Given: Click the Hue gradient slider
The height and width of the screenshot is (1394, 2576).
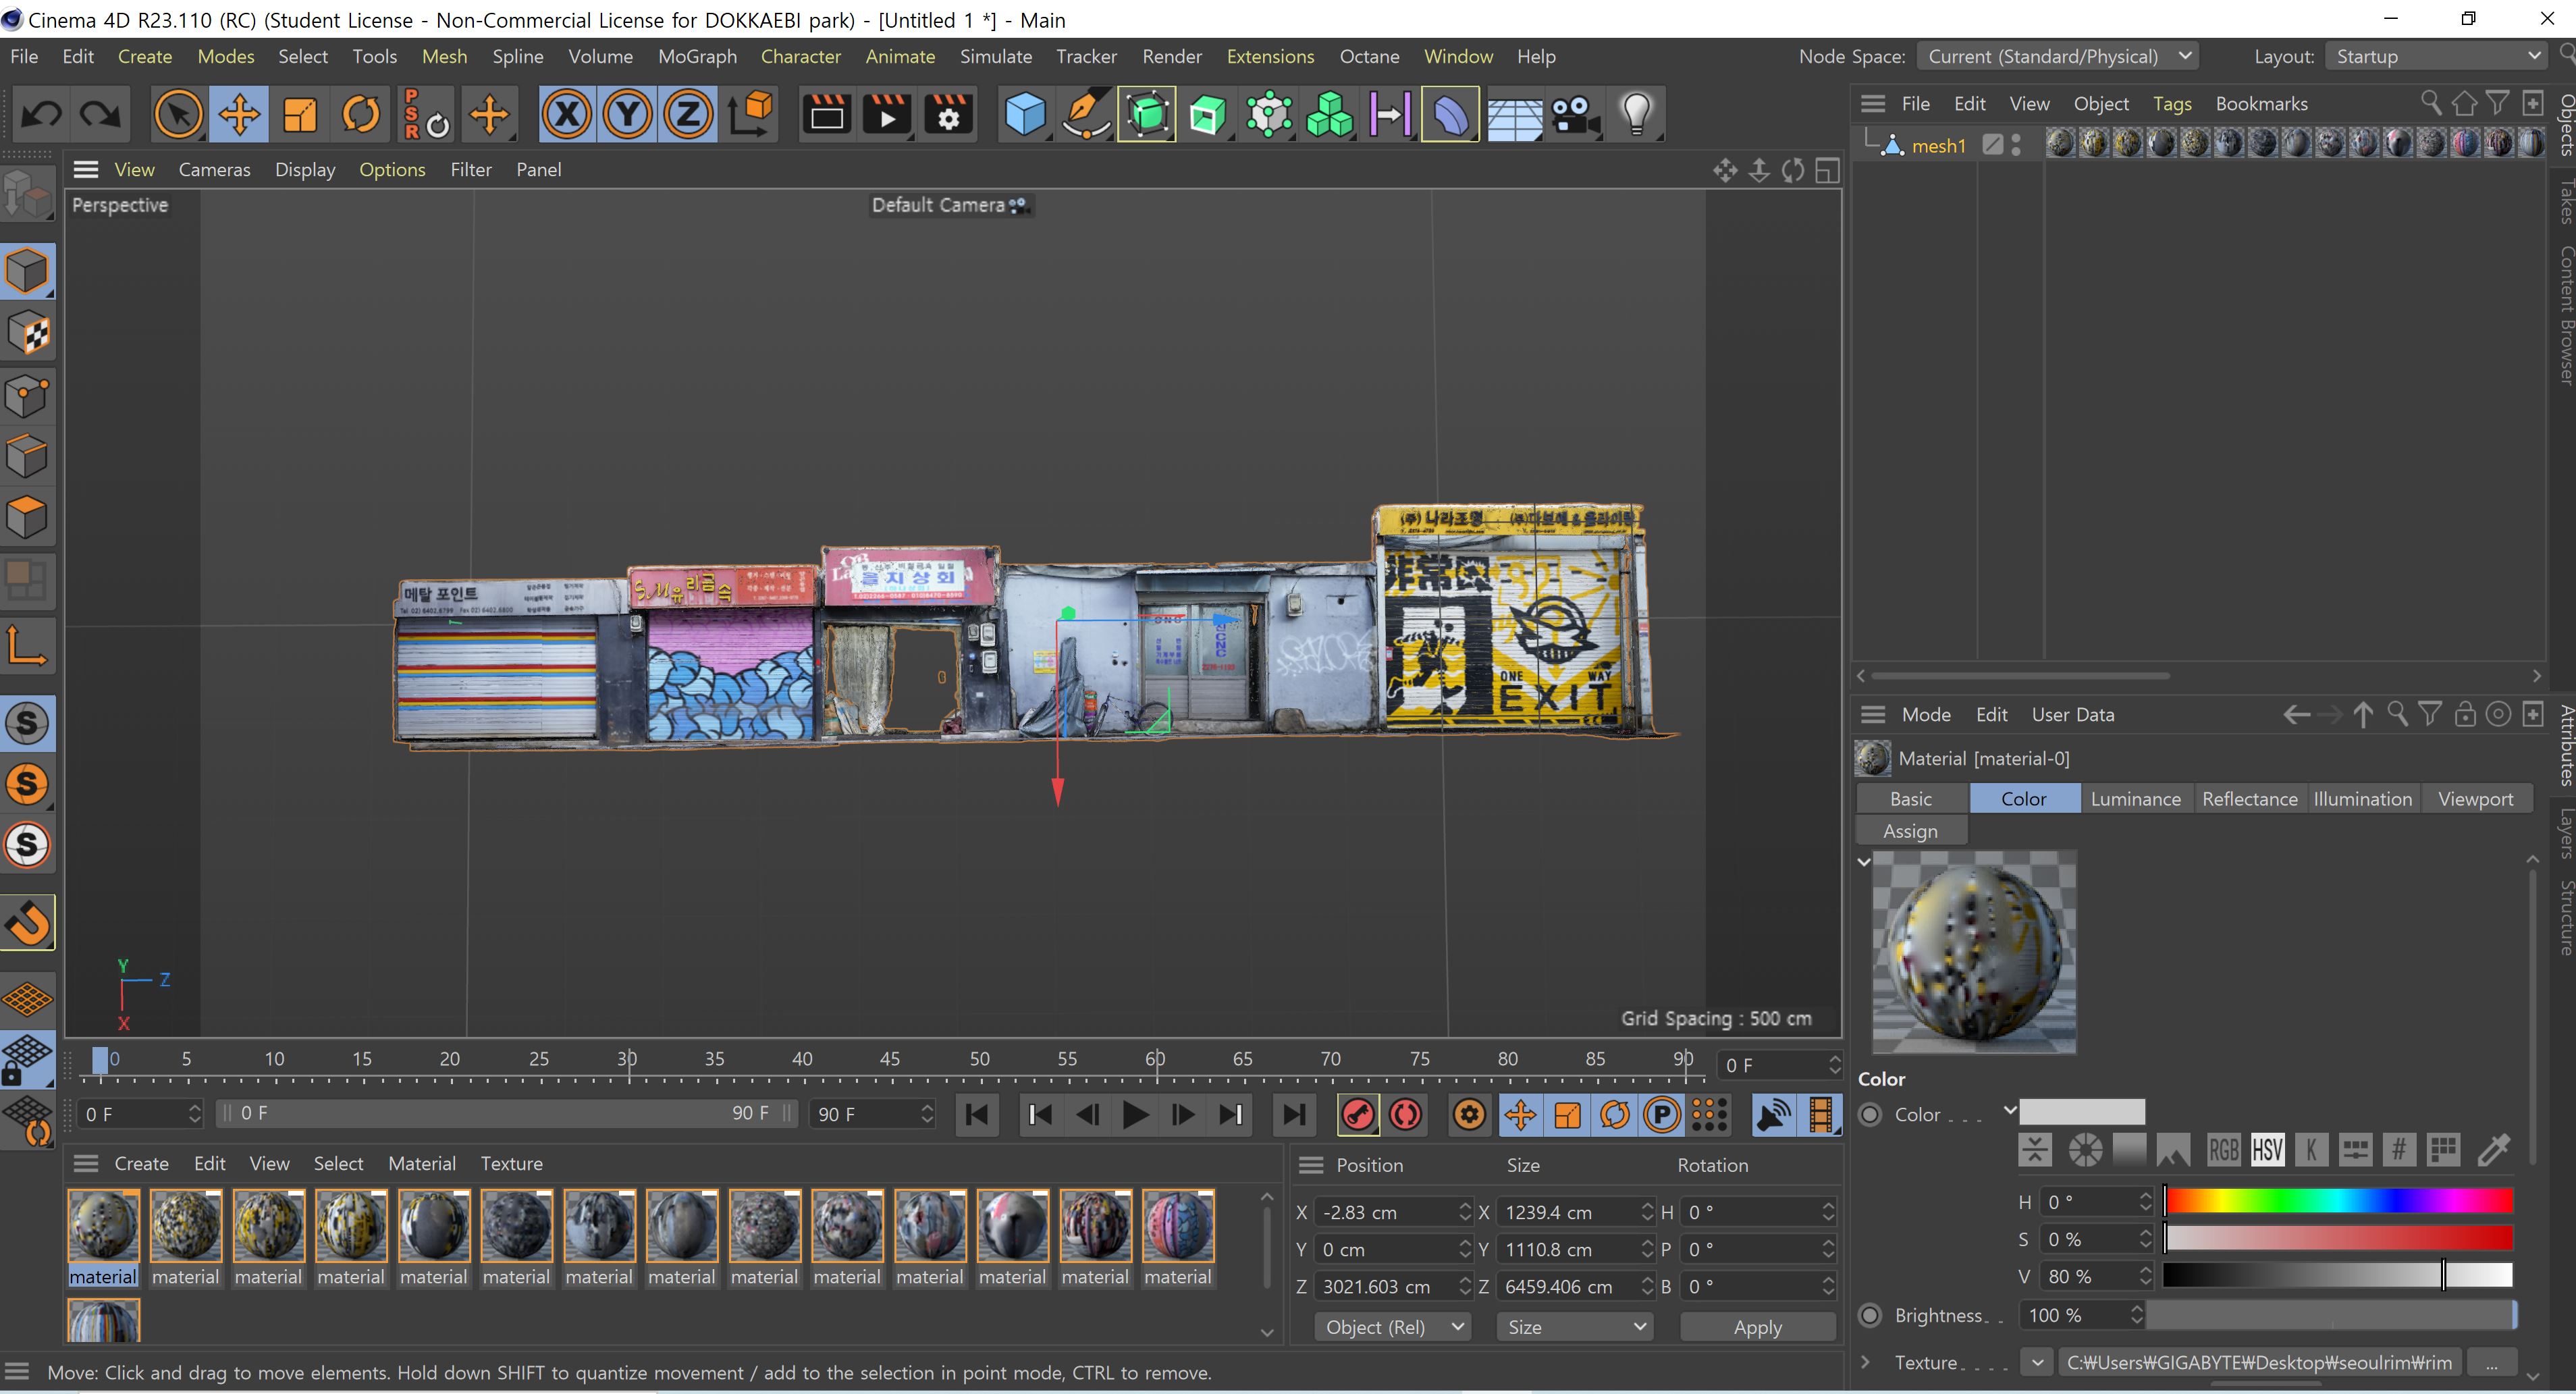Looking at the screenshot, I should [x=2338, y=1201].
